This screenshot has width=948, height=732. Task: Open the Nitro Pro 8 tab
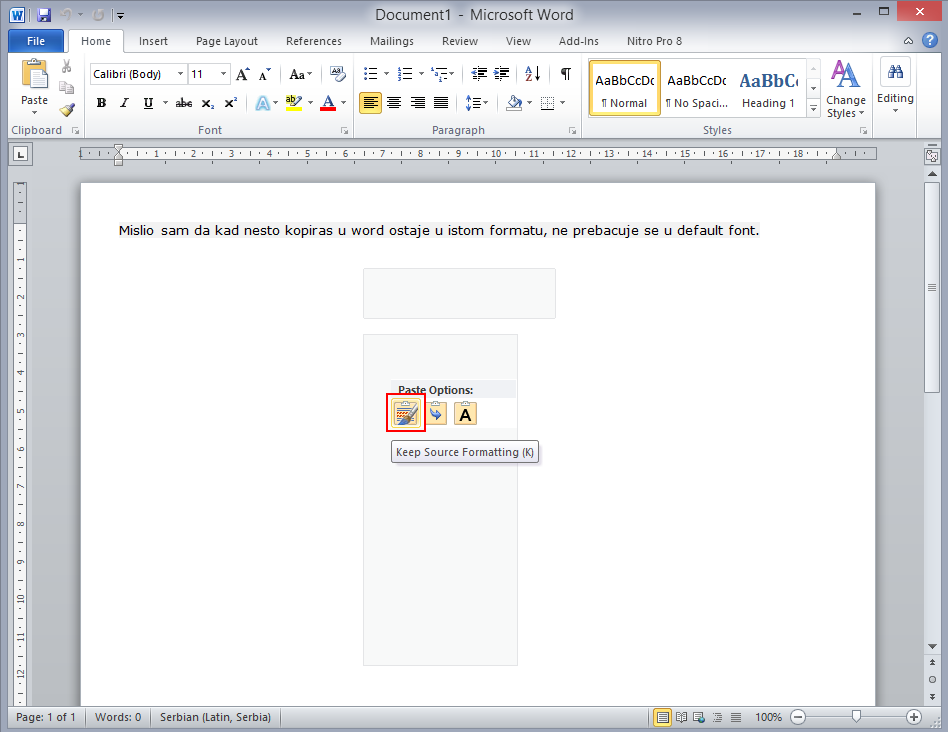654,41
